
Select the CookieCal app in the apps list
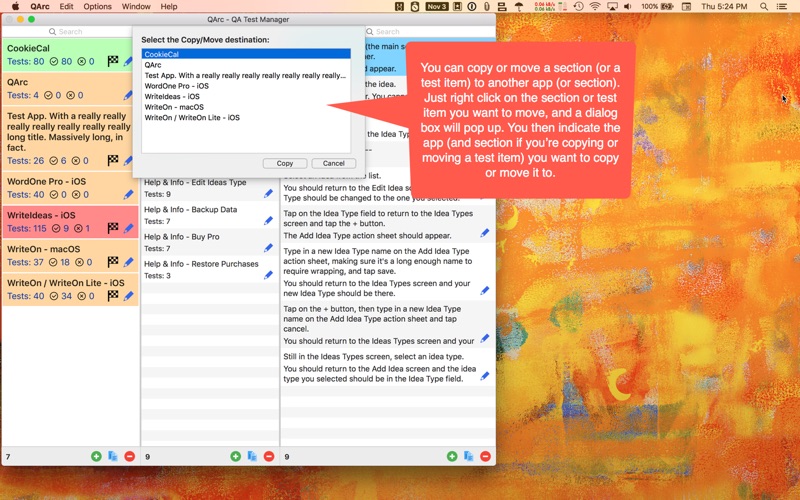point(70,55)
